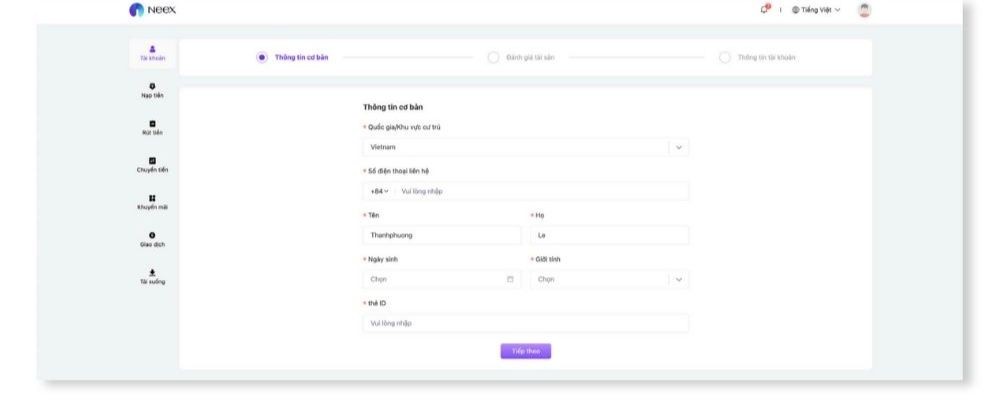Switch to the Tài khoản sidebar tab

point(152,53)
